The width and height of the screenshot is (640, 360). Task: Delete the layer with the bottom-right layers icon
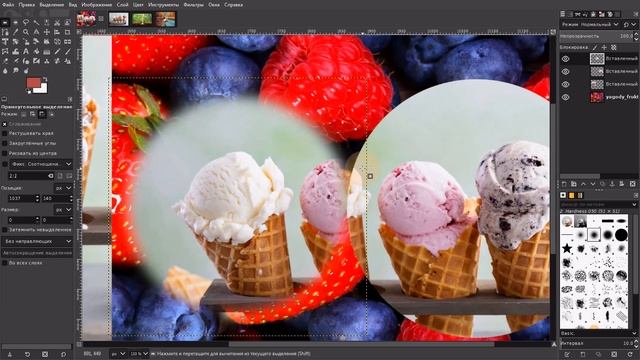coord(633,184)
